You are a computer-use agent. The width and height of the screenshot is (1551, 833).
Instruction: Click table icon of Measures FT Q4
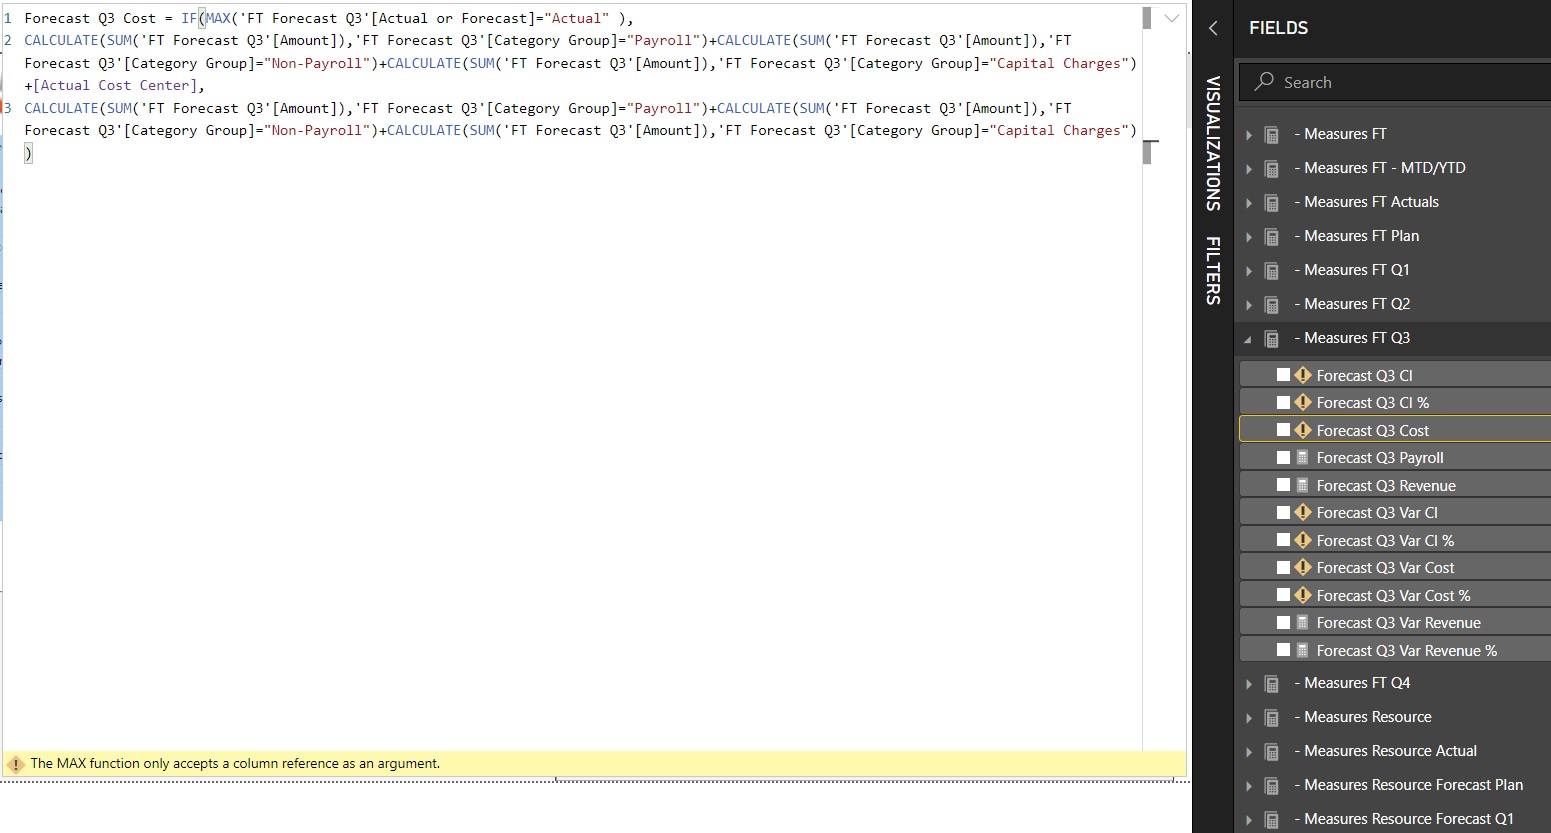(x=1272, y=683)
